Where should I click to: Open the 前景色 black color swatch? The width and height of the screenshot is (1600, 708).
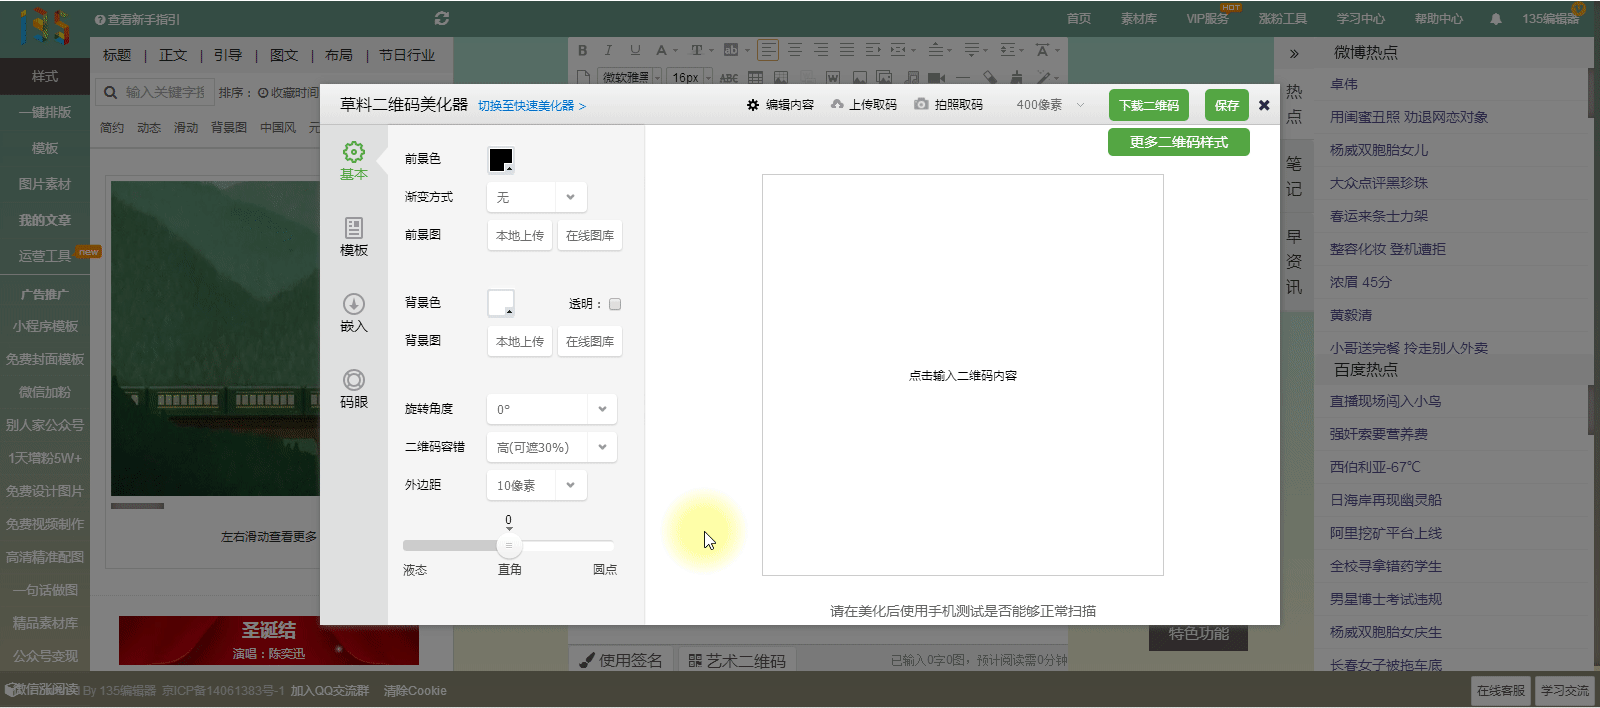click(x=501, y=160)
